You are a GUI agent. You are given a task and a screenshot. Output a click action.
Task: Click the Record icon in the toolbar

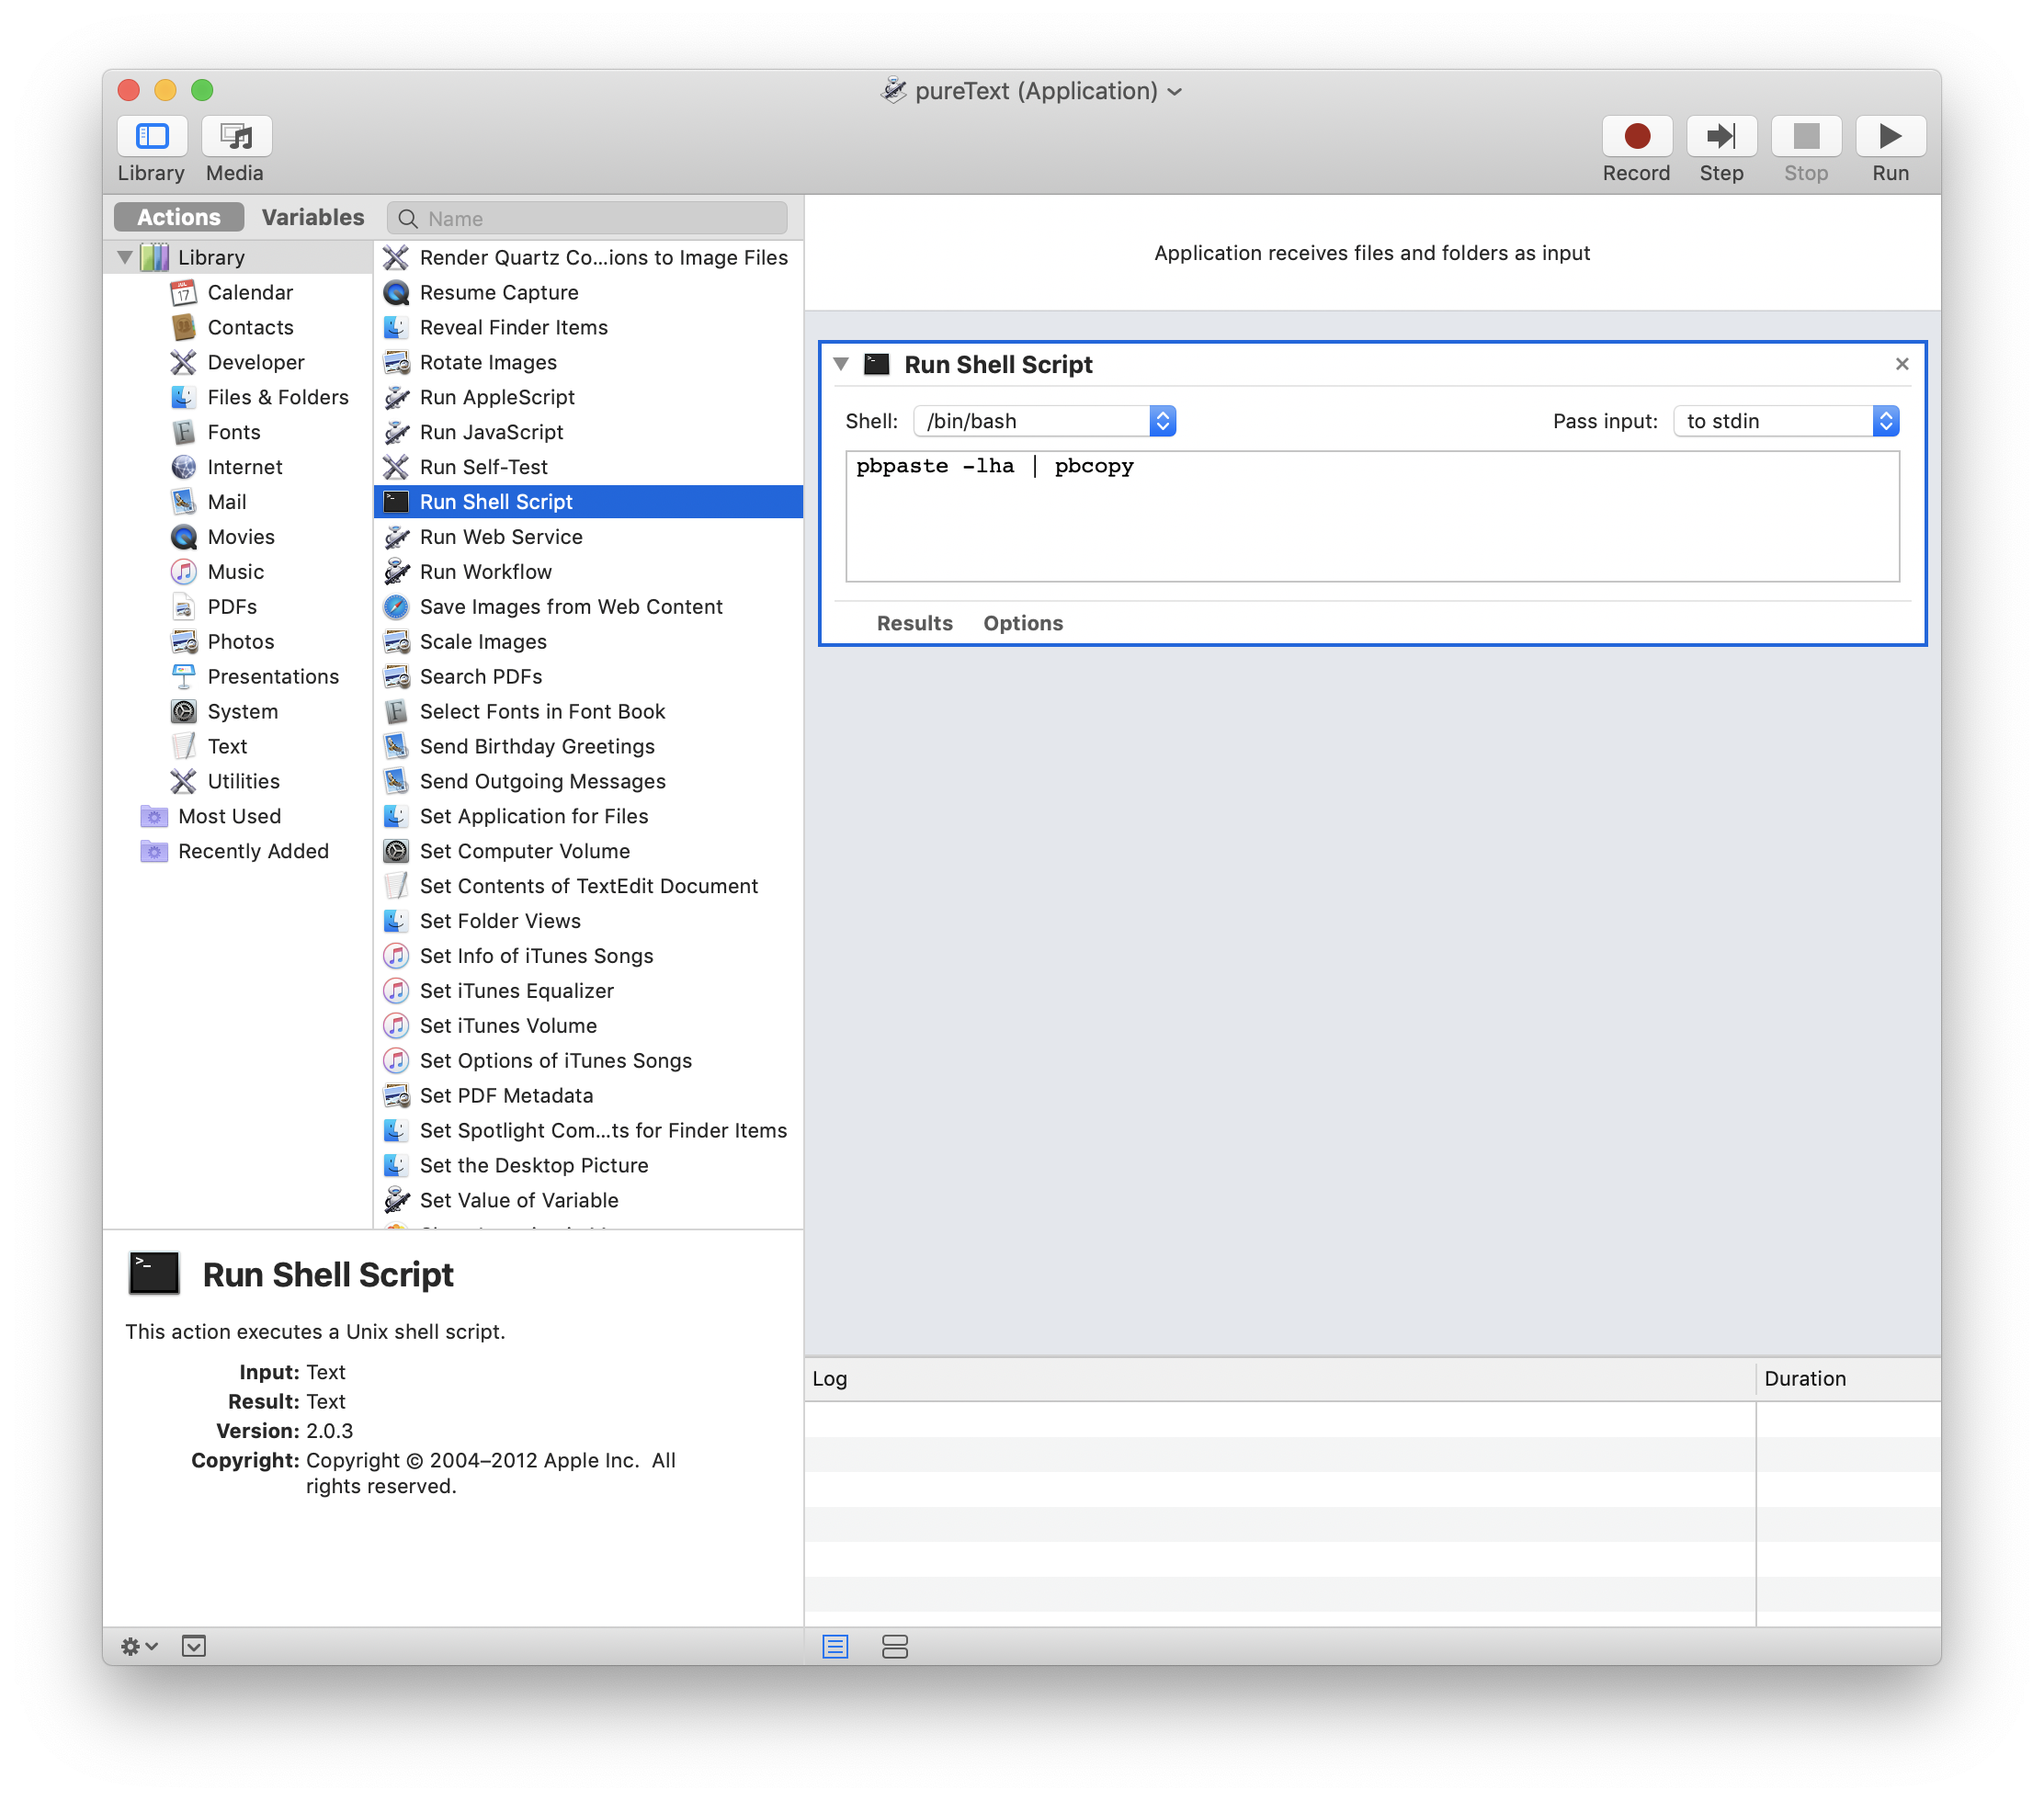point(1637,135)
